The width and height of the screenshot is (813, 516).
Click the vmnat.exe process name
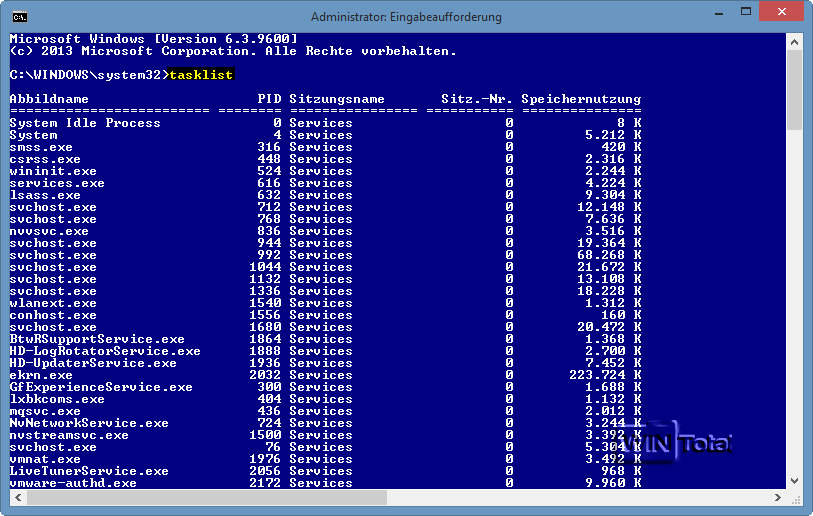(x=45, y=459)
